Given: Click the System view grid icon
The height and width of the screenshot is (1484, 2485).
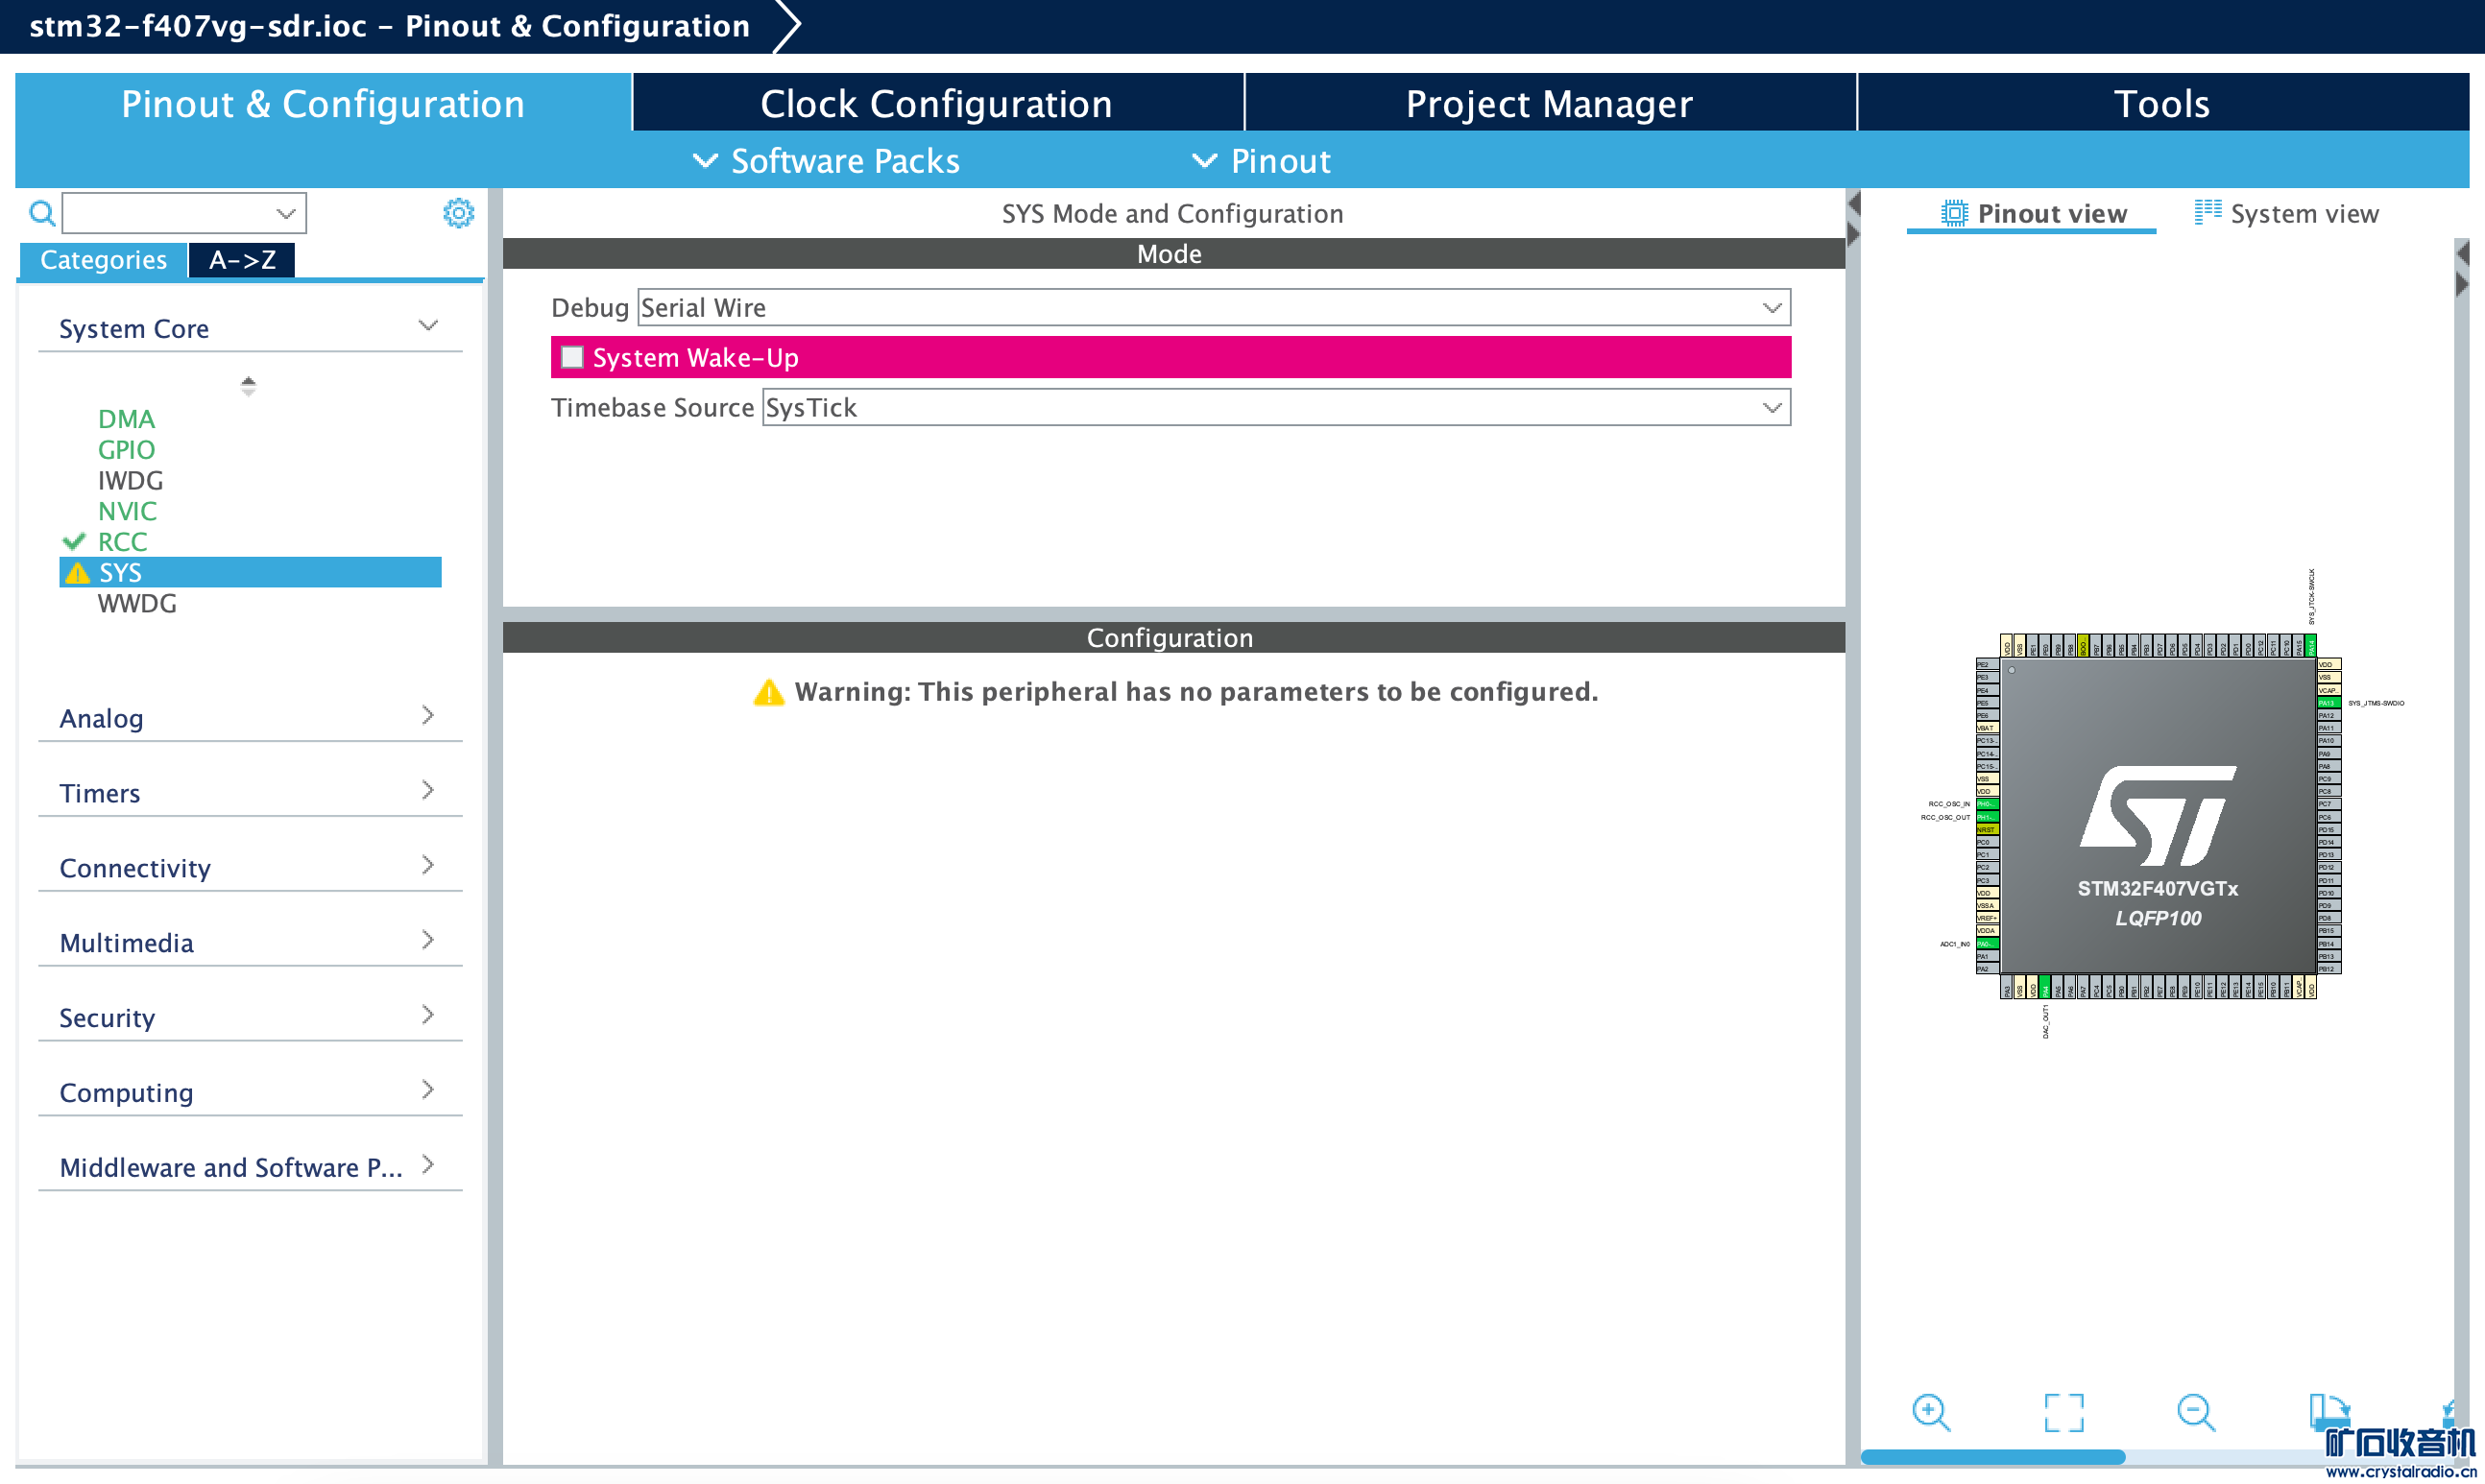Looking at the screenshot, I should (2207, 213).
